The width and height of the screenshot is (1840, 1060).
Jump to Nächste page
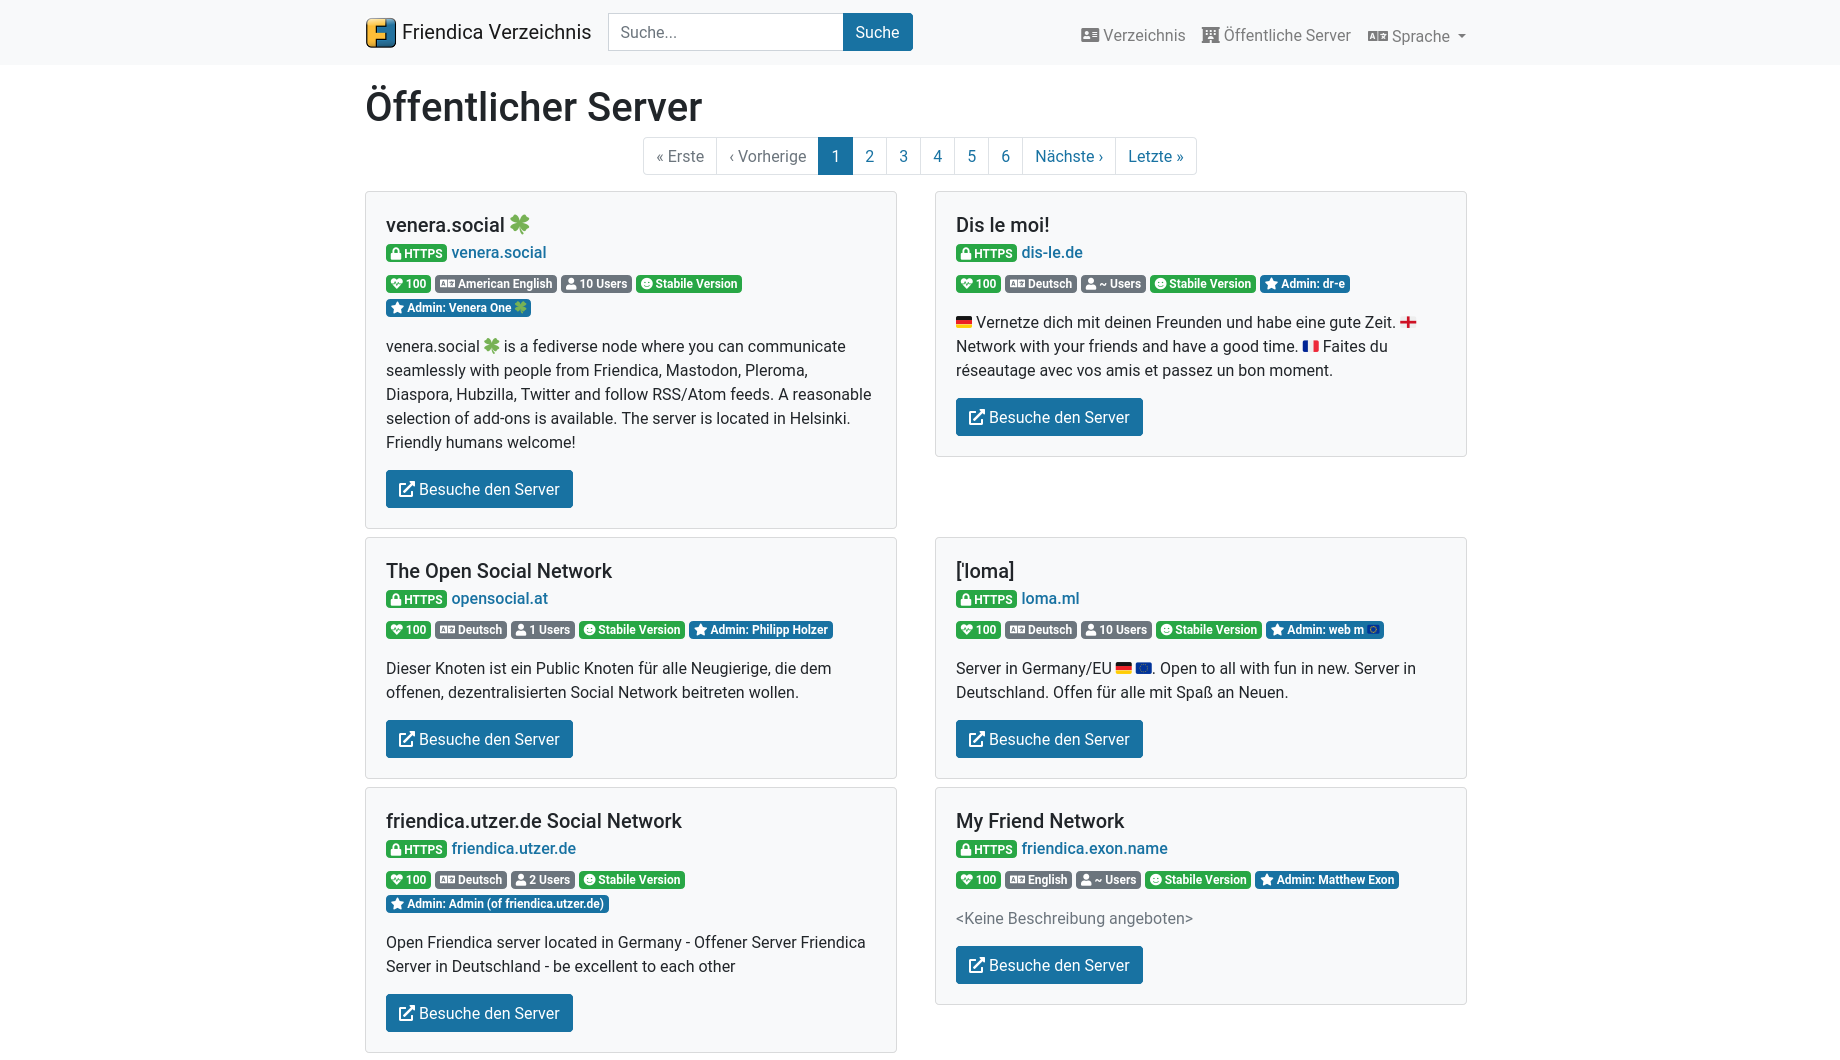pos(1069,156)
